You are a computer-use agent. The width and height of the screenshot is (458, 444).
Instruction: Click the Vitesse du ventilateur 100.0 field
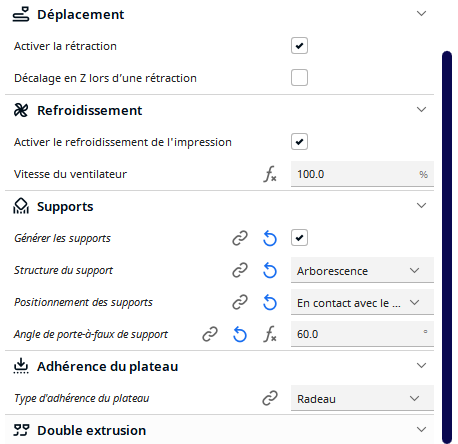click(362, 174)
